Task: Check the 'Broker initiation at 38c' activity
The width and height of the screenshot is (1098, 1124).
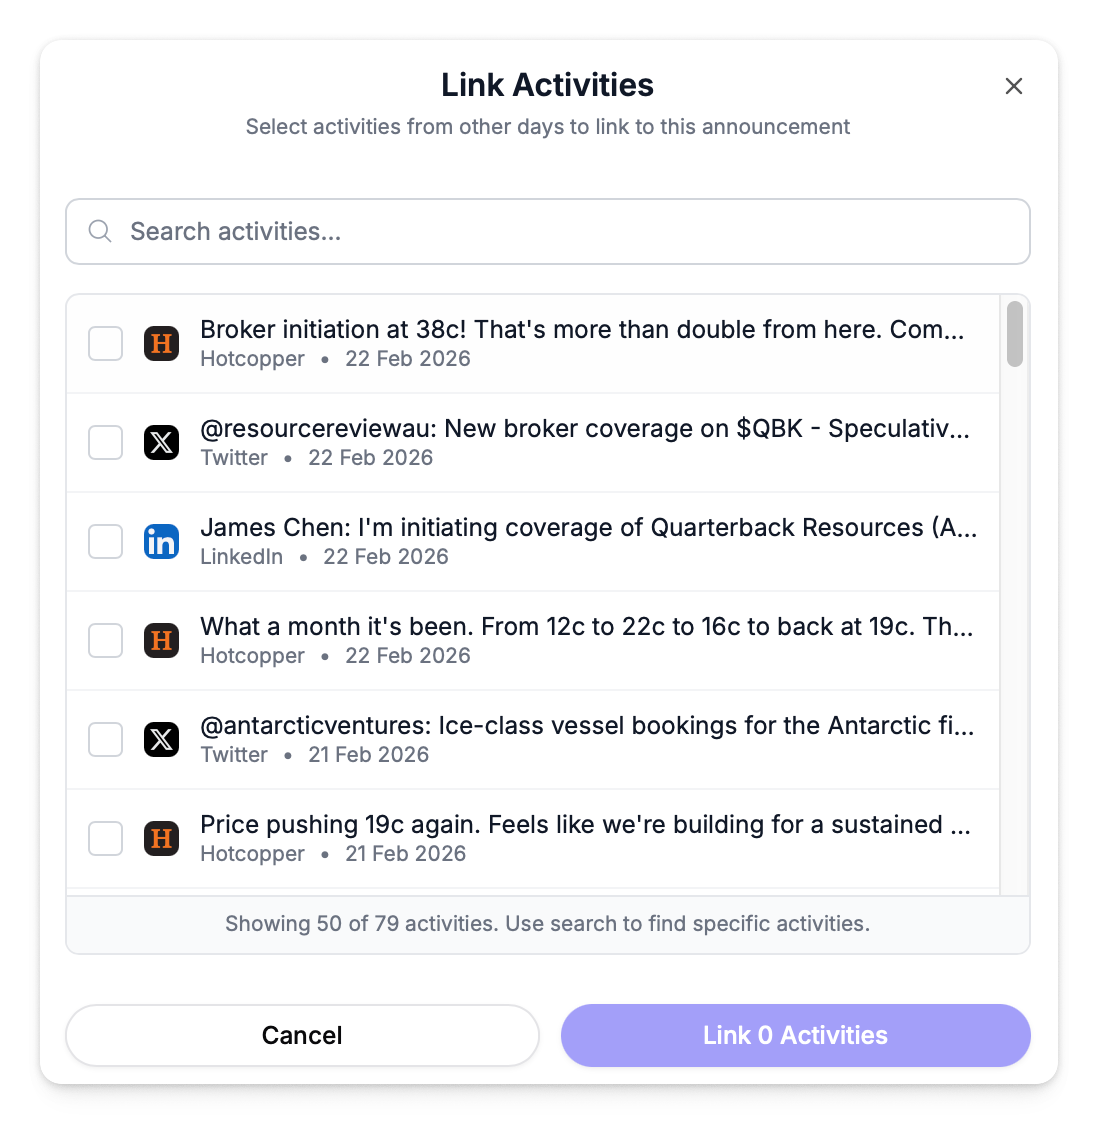Action: [106, 344]
